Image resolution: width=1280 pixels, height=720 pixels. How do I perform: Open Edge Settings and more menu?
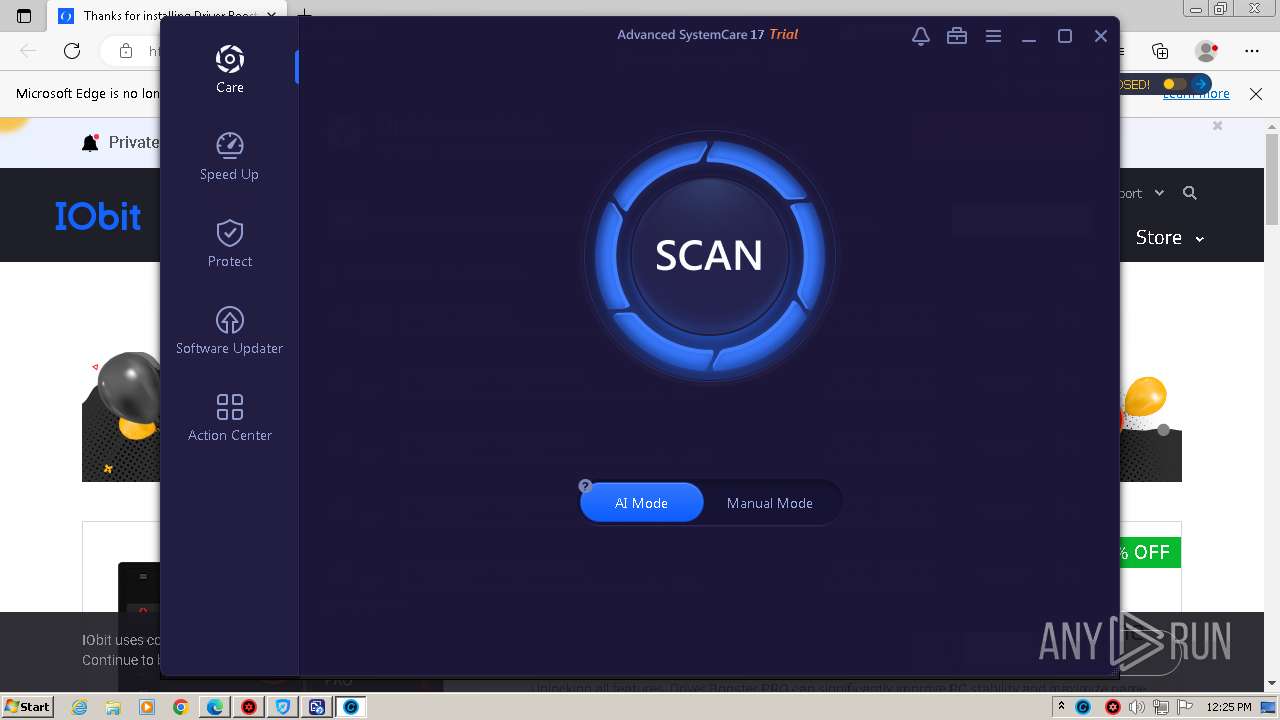tap(1252, 51)
